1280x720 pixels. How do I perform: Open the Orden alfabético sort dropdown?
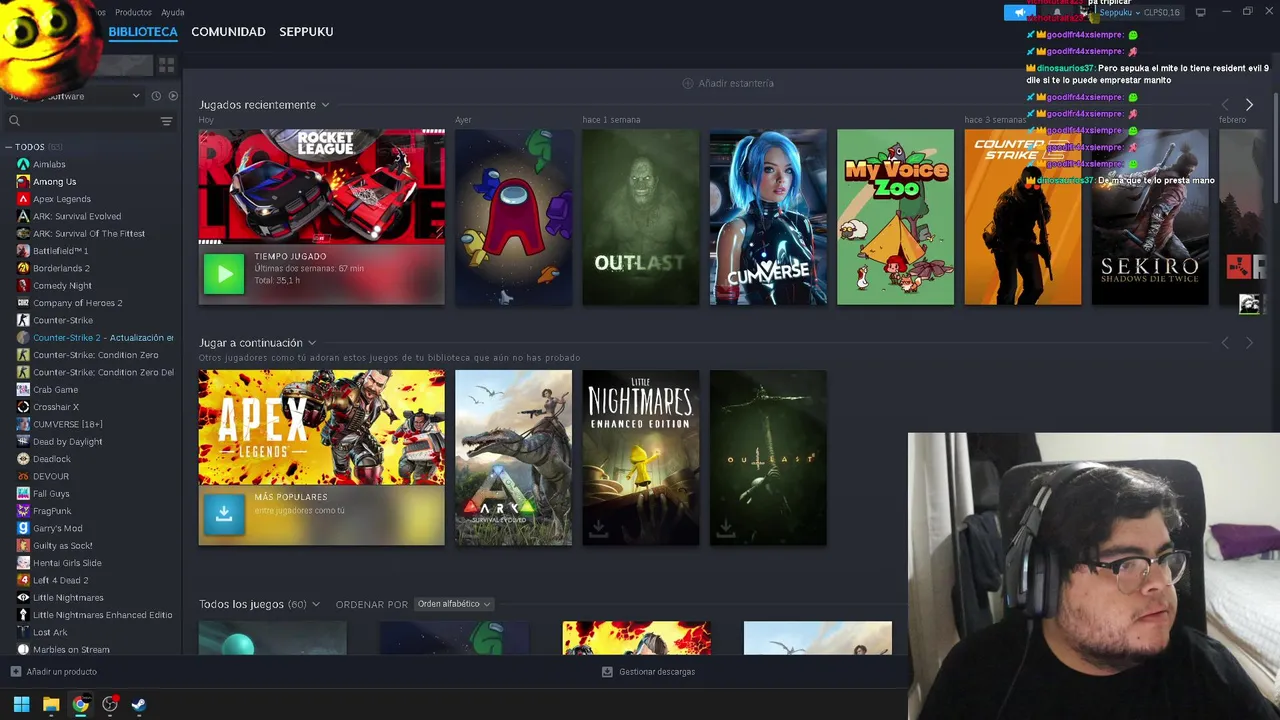(x=454, y=604)
